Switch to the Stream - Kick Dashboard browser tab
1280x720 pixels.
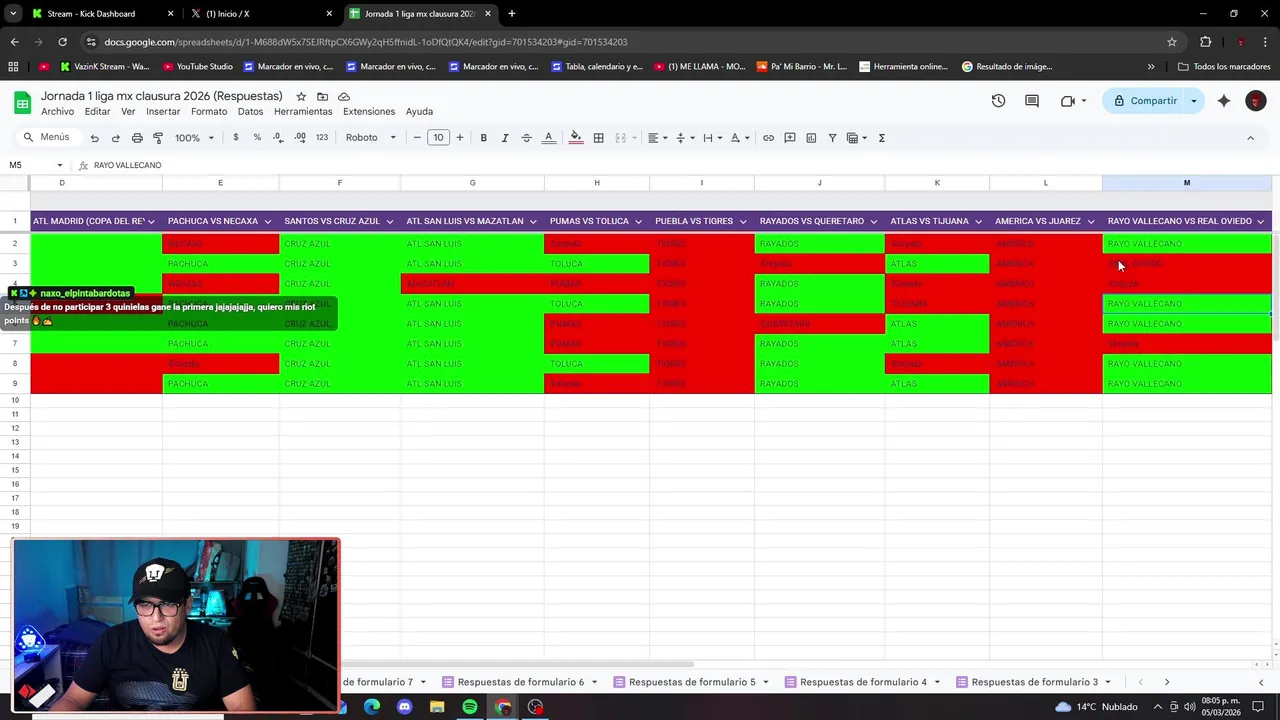click(102, 14)
